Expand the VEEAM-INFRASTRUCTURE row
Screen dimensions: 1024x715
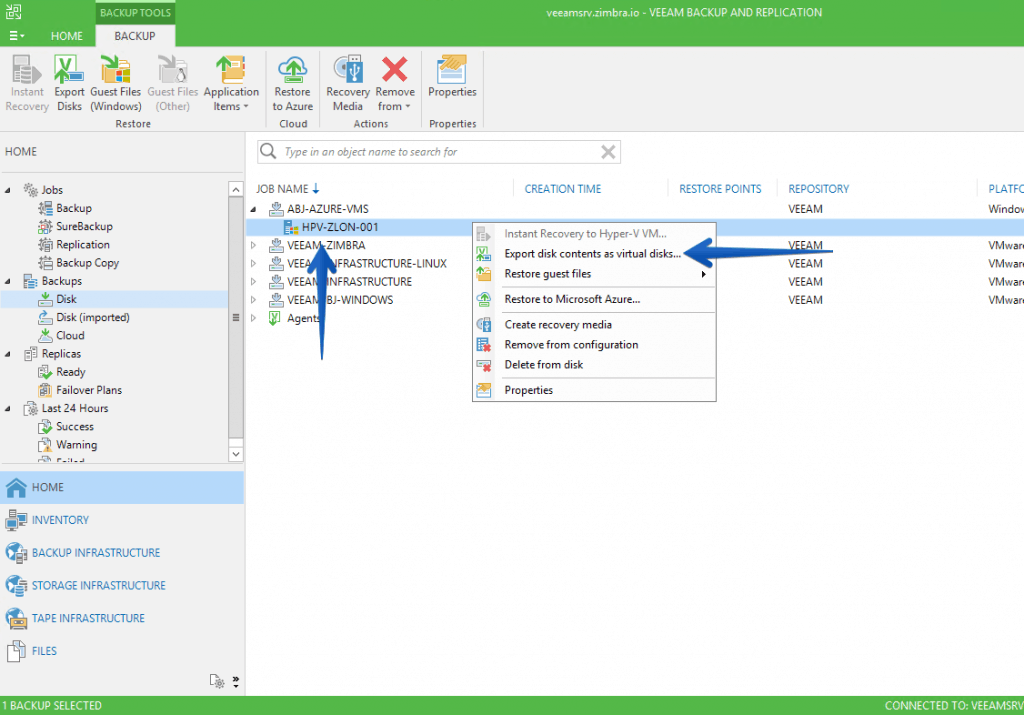click(253, 282)
